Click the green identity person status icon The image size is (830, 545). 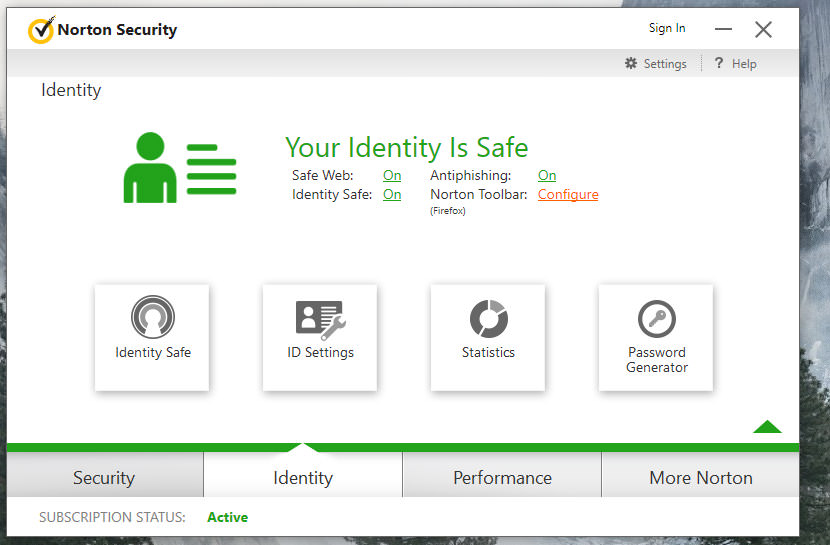pyautogui.click(x=180, y=168)
